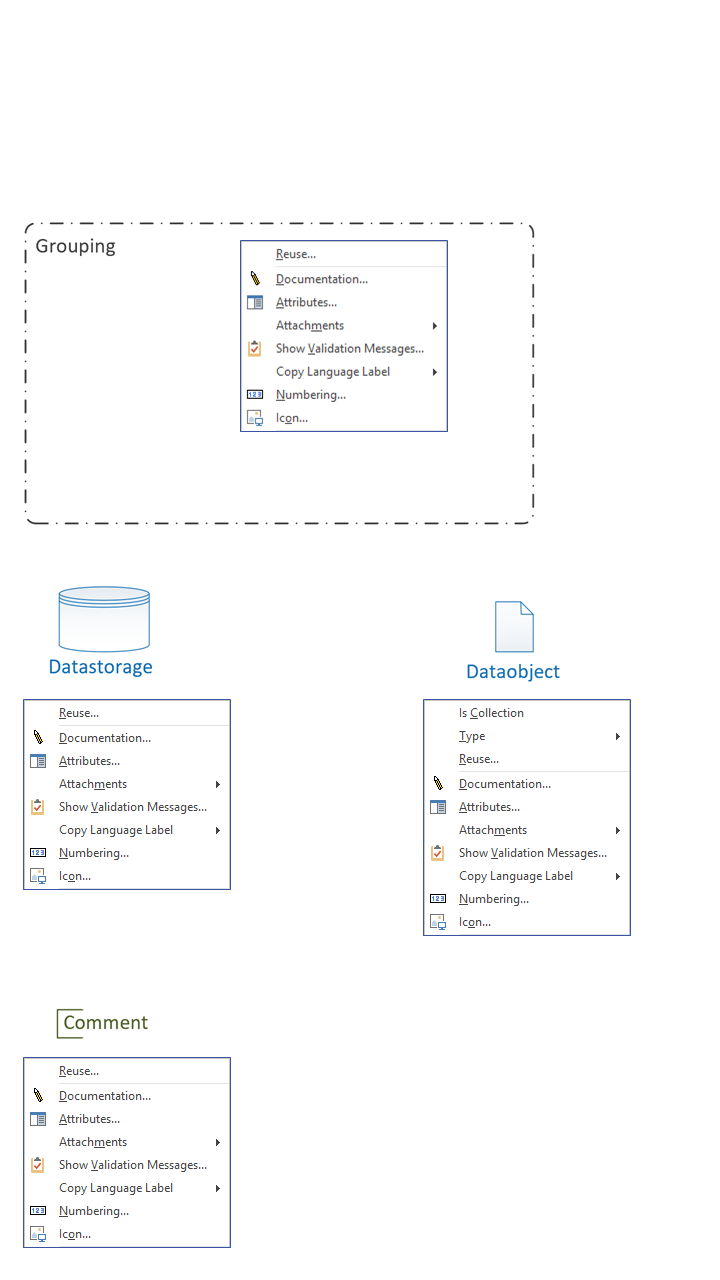This screenshot has height=1280, width=720.
Task: Select the Datastorage label text
Action: point(101,666)
